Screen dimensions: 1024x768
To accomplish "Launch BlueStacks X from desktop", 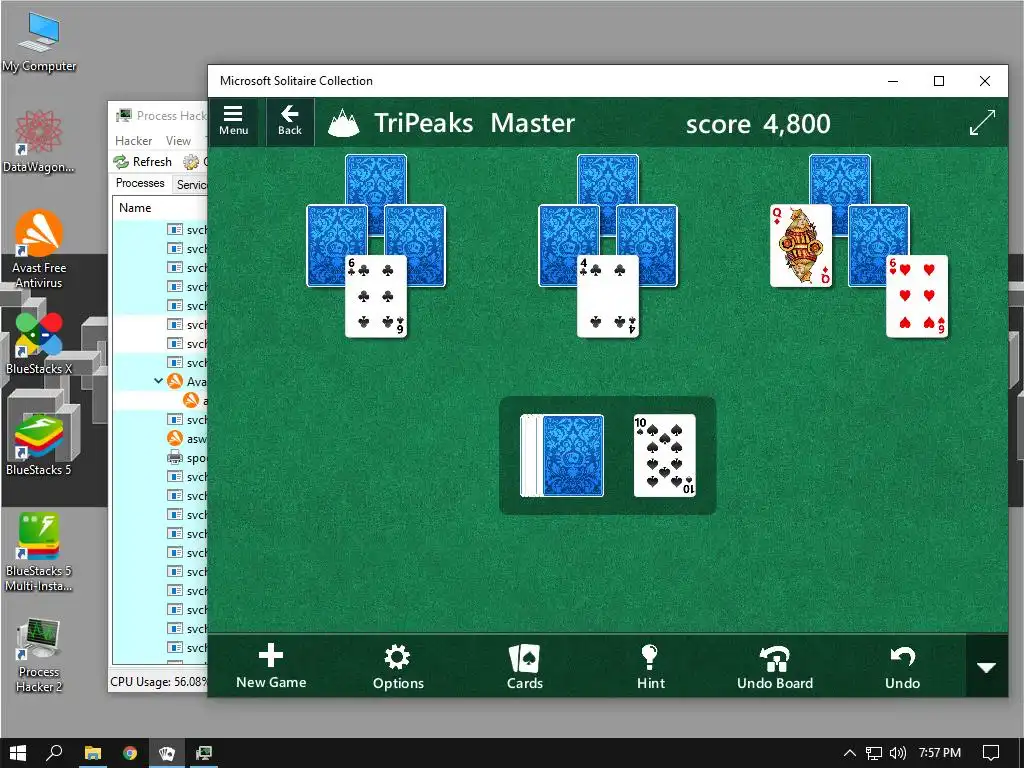I will point(39,344).
